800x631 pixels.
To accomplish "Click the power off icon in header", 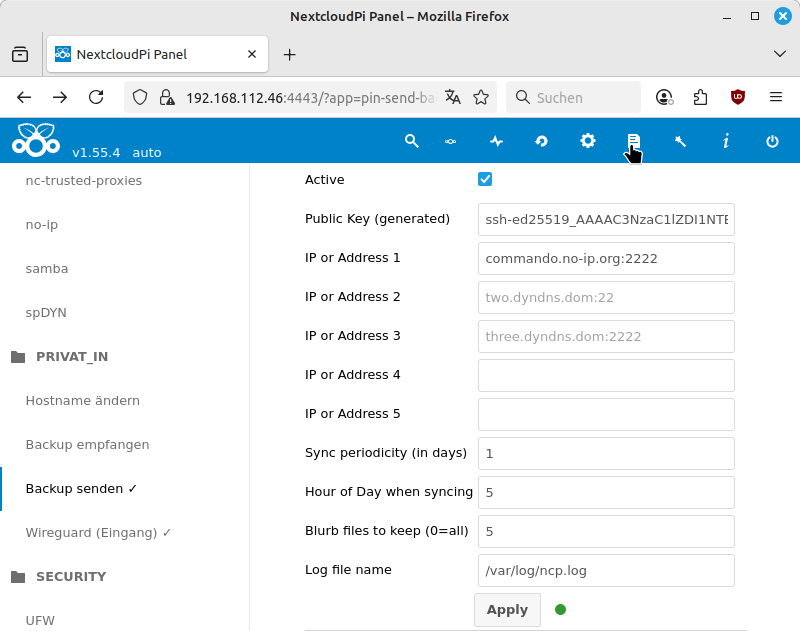I will click(772, 141).
